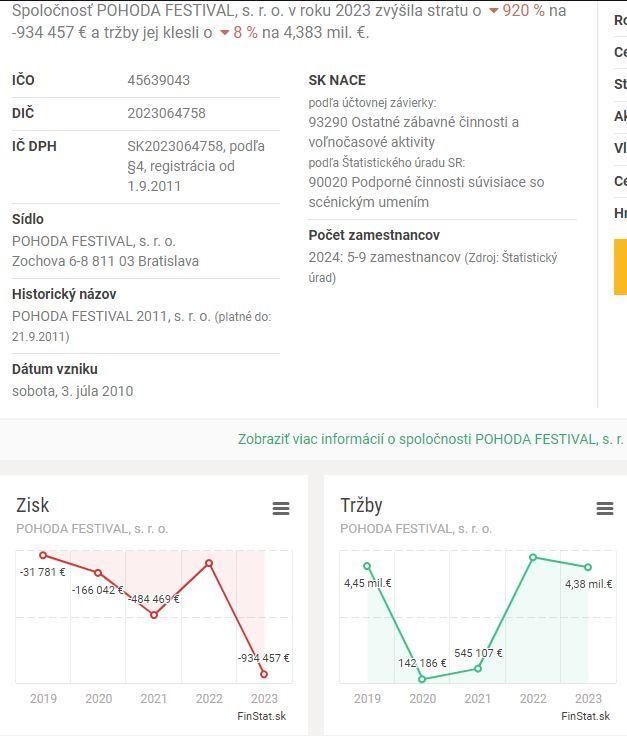Open the Tržby chart hamburger menu
The width and height of the screenshot is (627, 736).
coord(604,508)
